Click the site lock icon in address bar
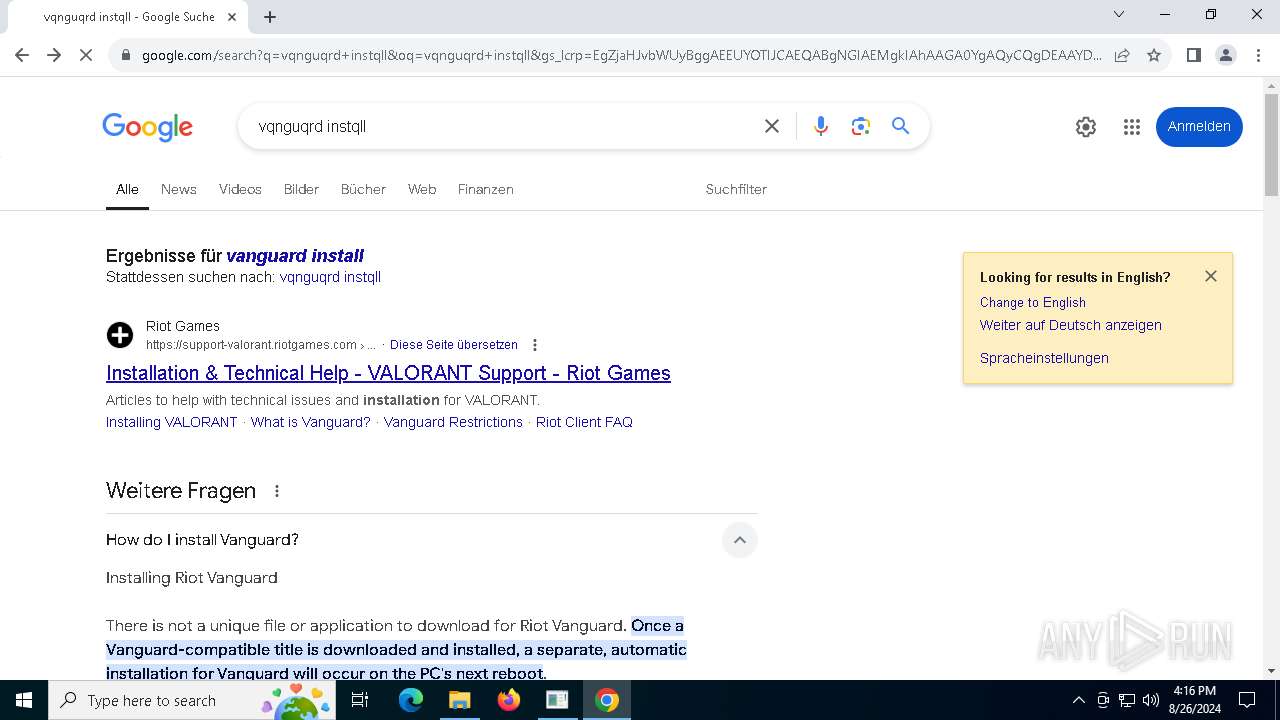1280x720 pixels. click(x=125, y=55)
